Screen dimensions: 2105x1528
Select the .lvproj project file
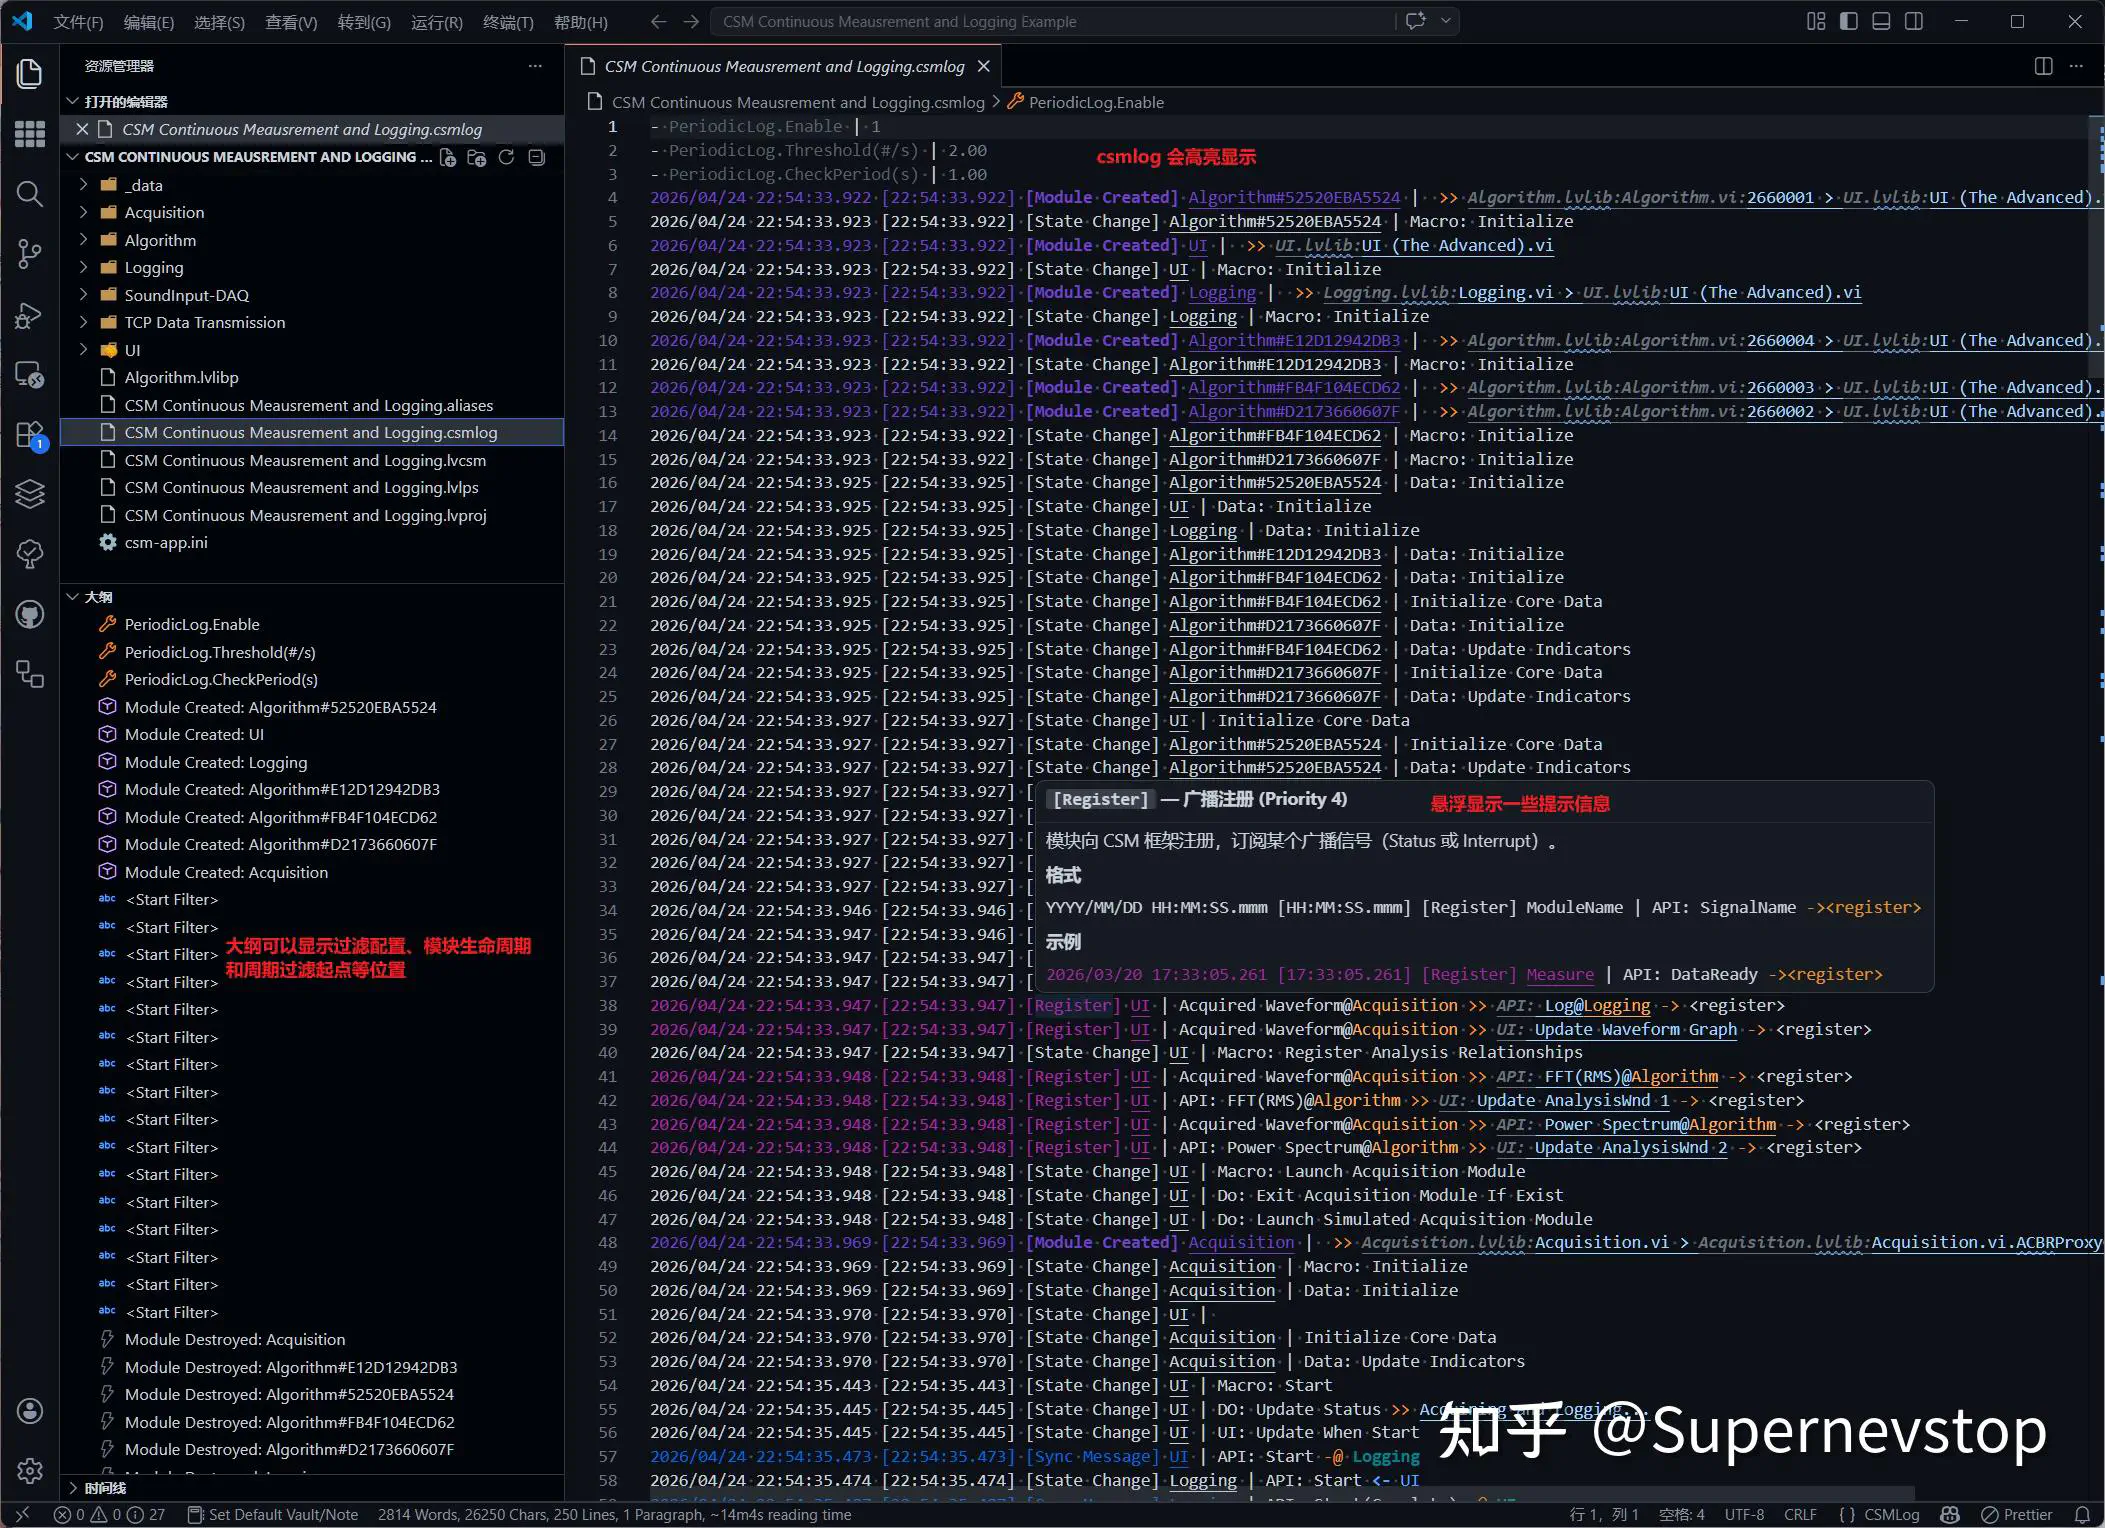point(312,515)
